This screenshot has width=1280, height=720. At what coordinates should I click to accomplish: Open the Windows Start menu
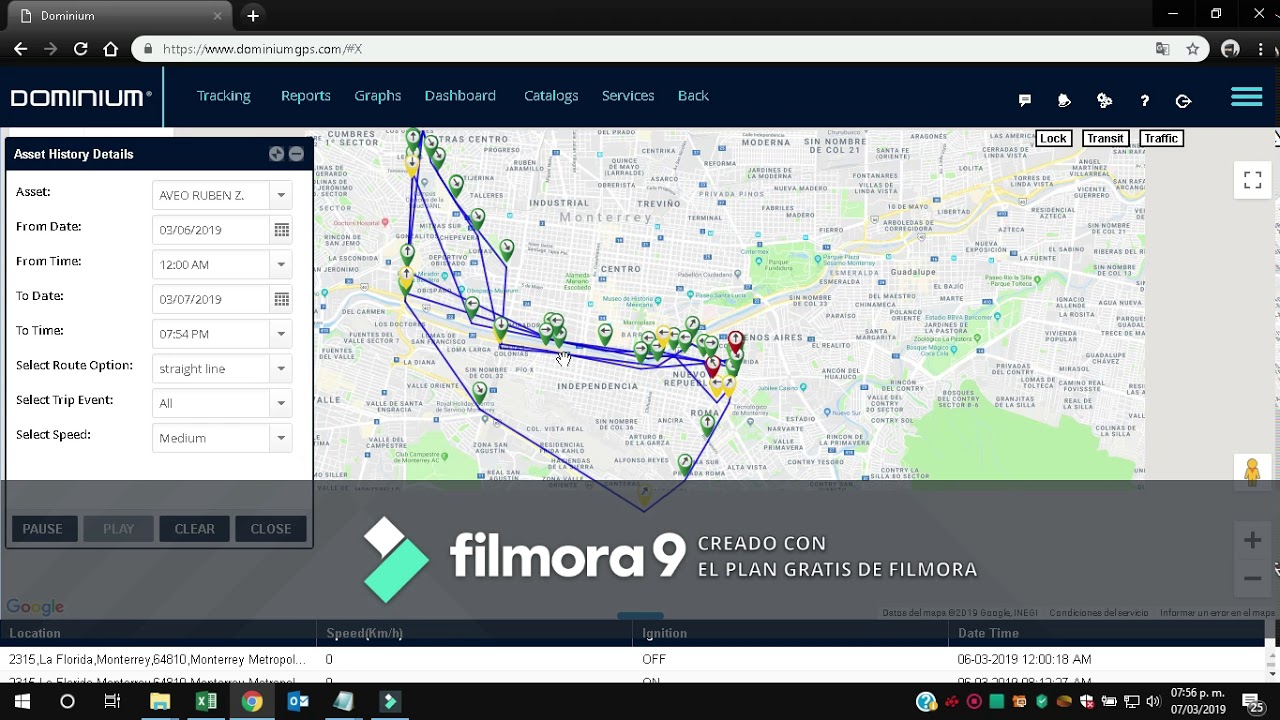click(22, 701)
